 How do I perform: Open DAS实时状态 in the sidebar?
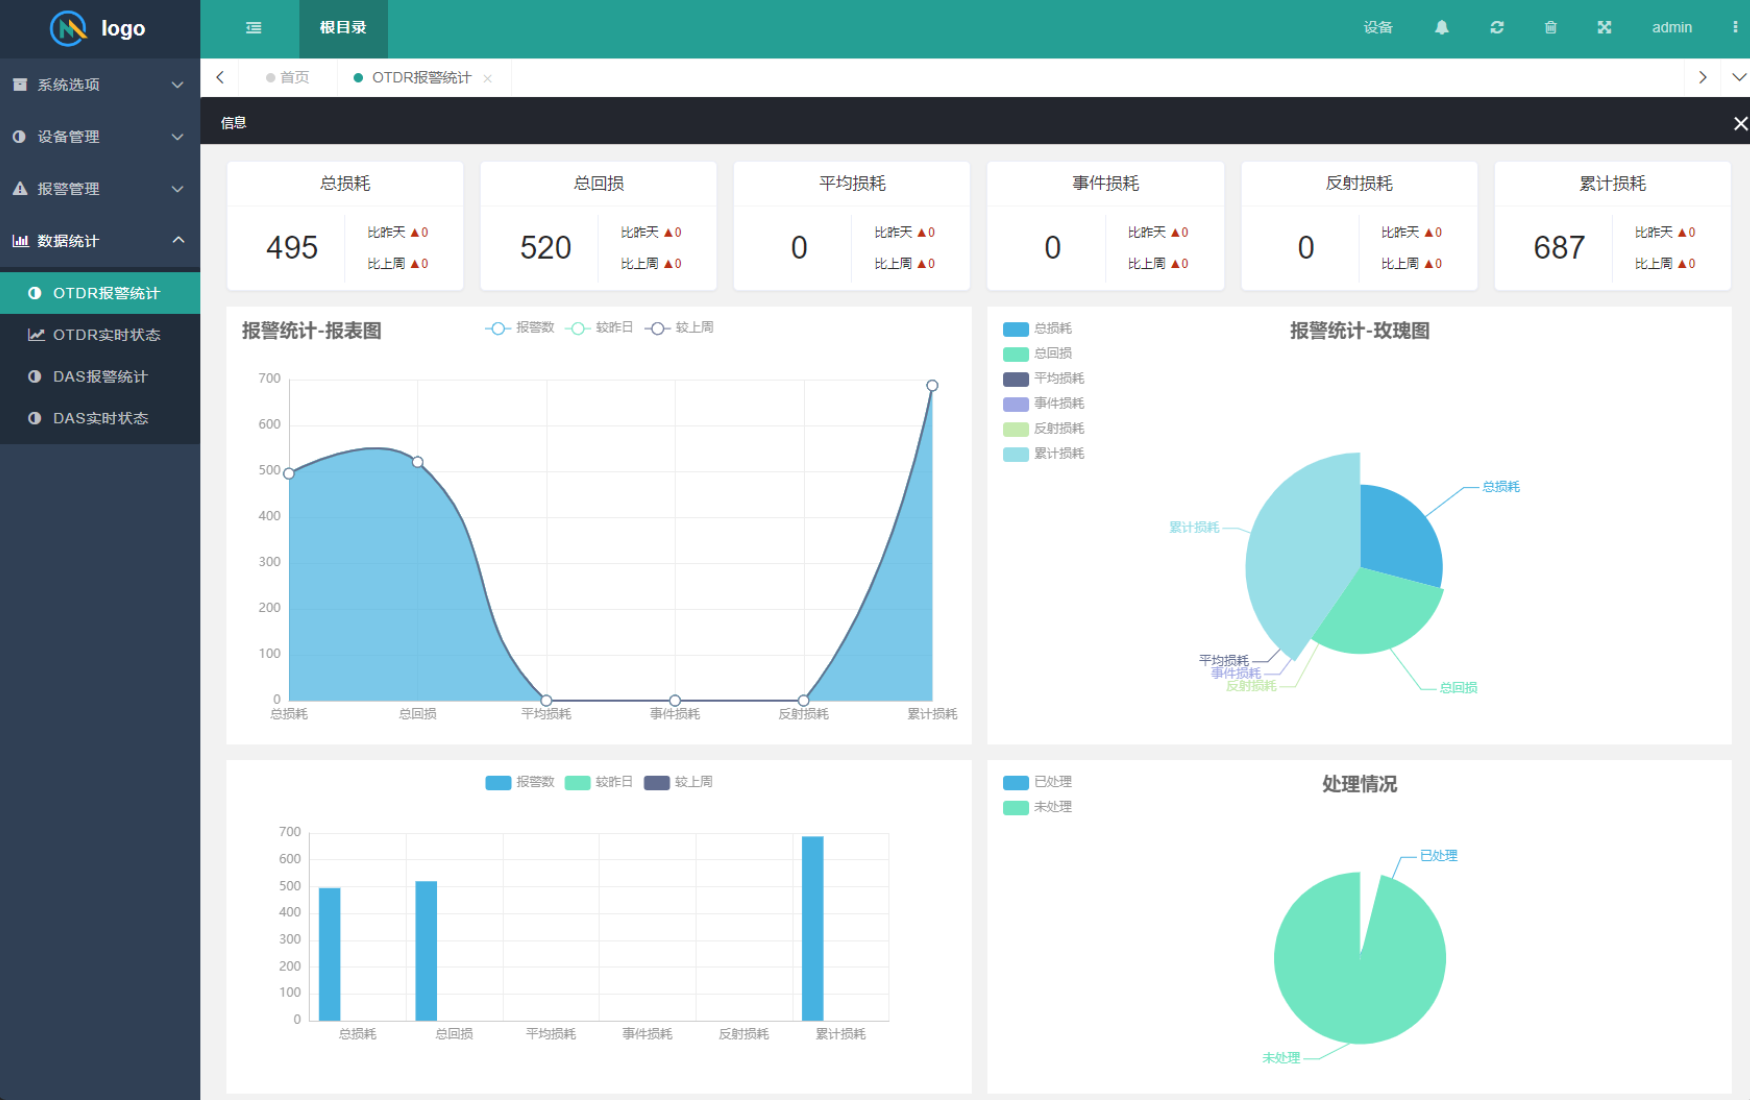(x=100, y=419)
